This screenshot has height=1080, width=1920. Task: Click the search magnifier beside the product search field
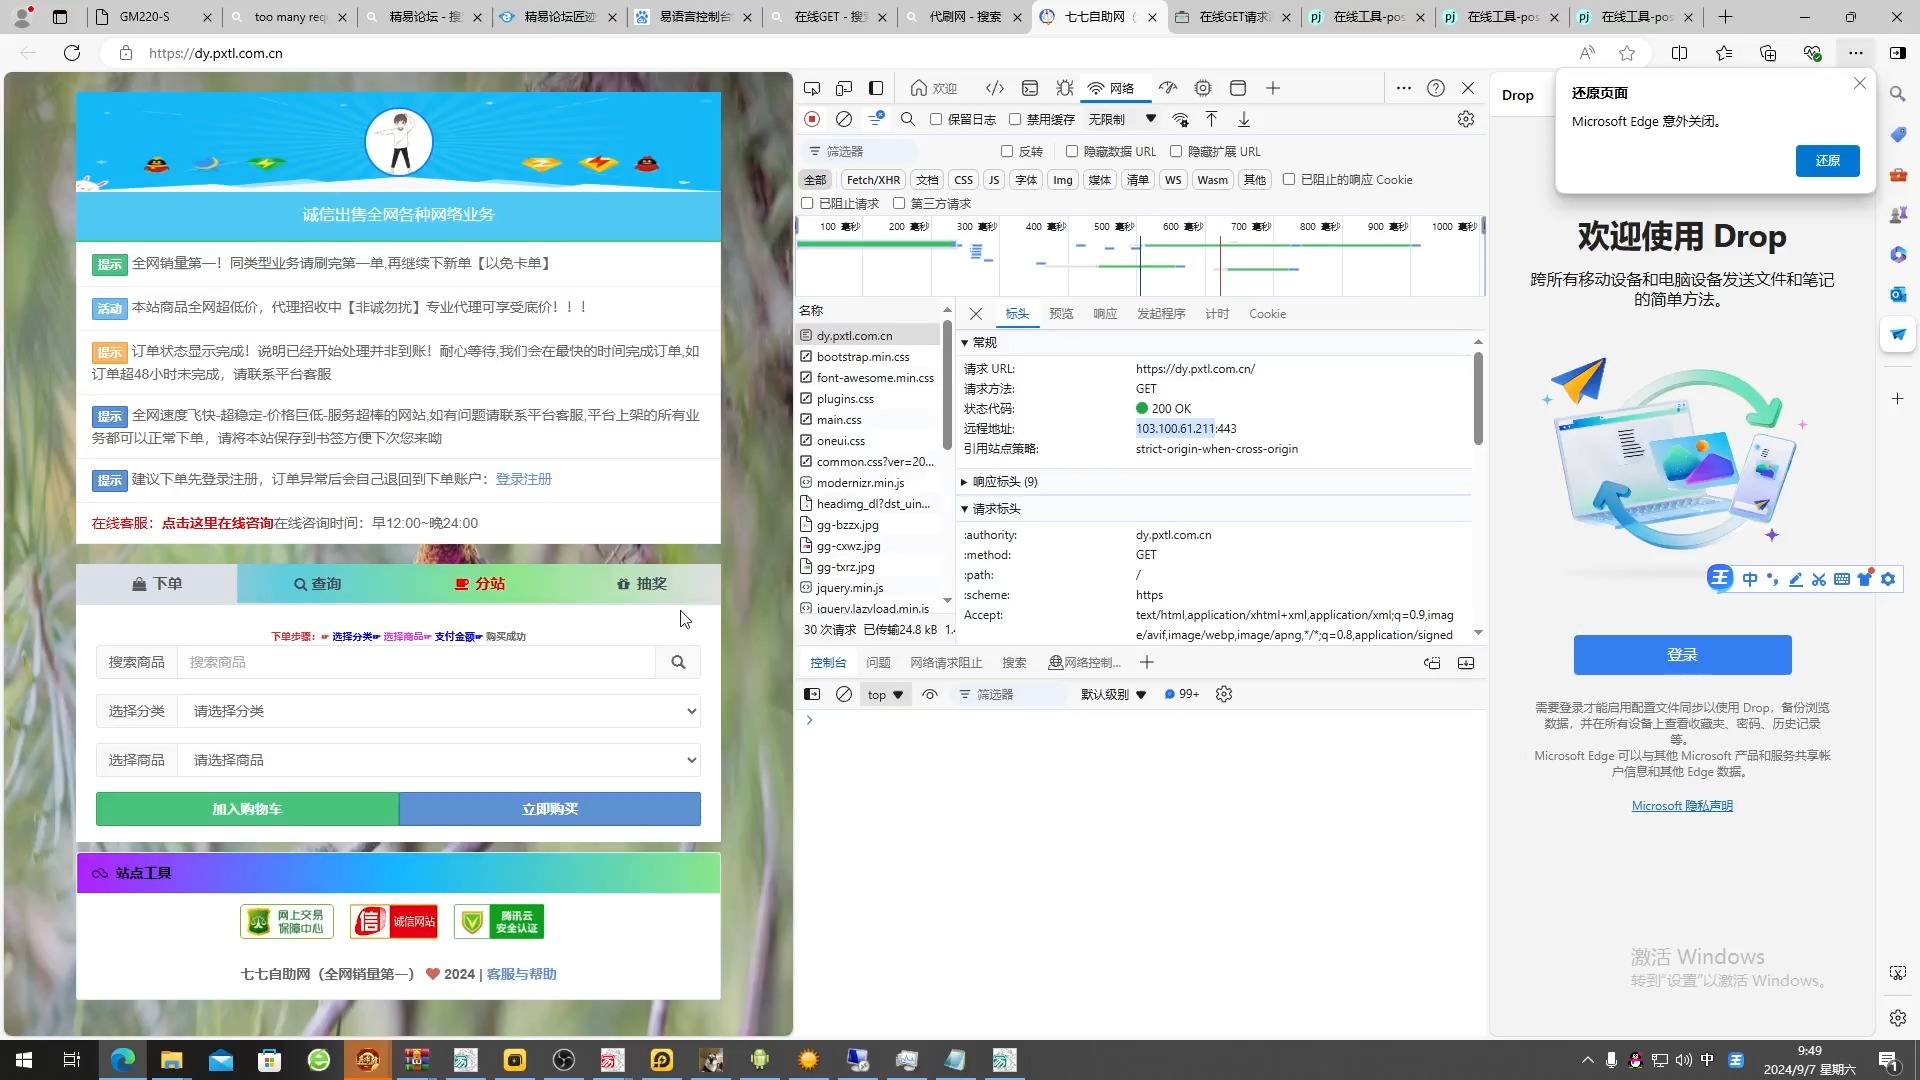click(678, 662)
